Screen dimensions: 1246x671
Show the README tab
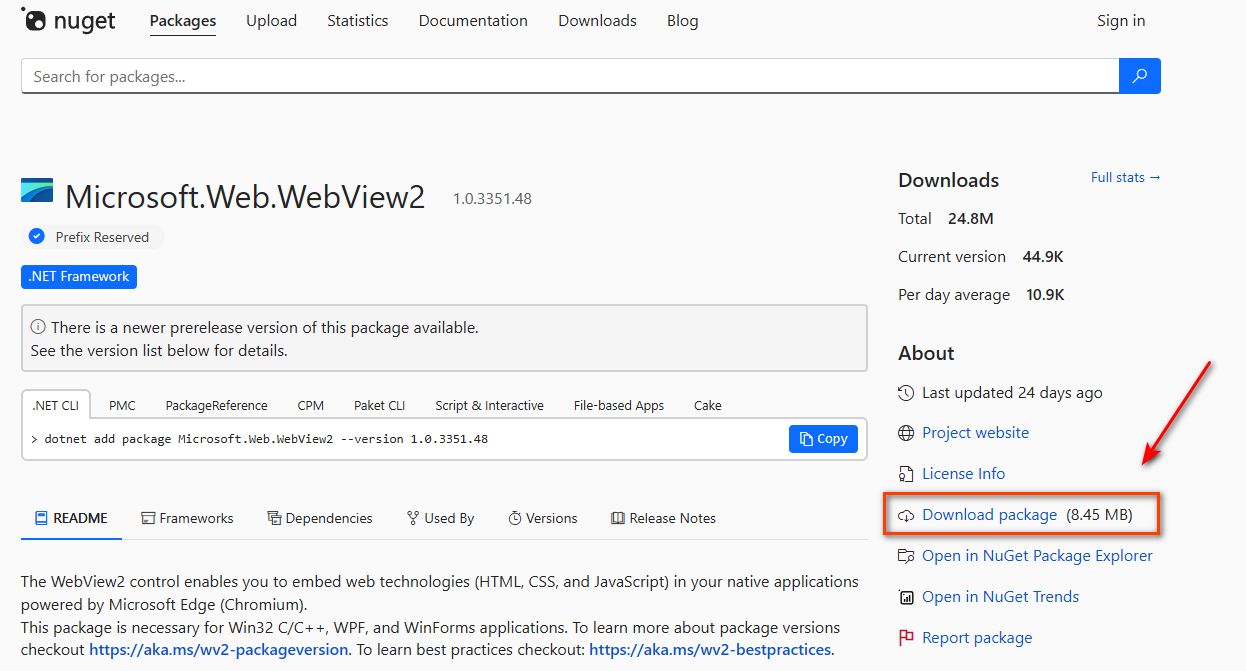click(71, 518)
